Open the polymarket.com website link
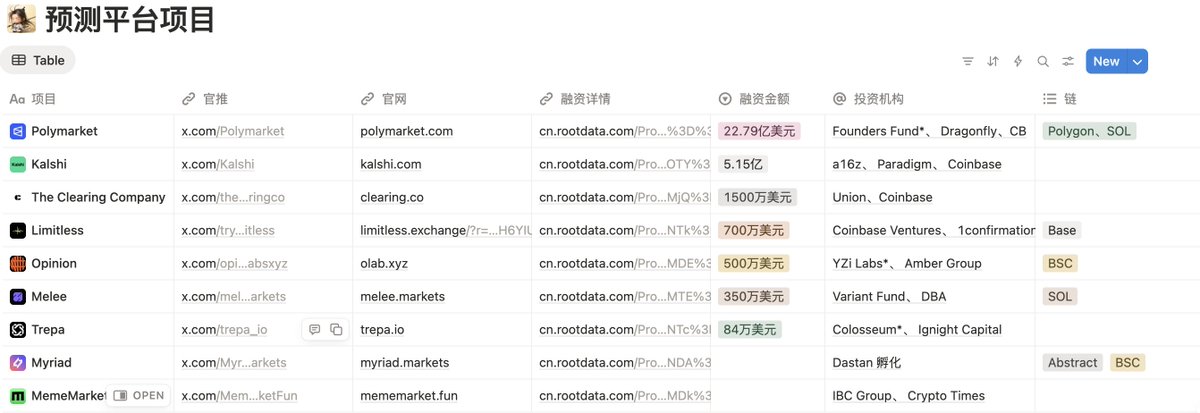Screen dimensions: 1200x413 point(407,131)
